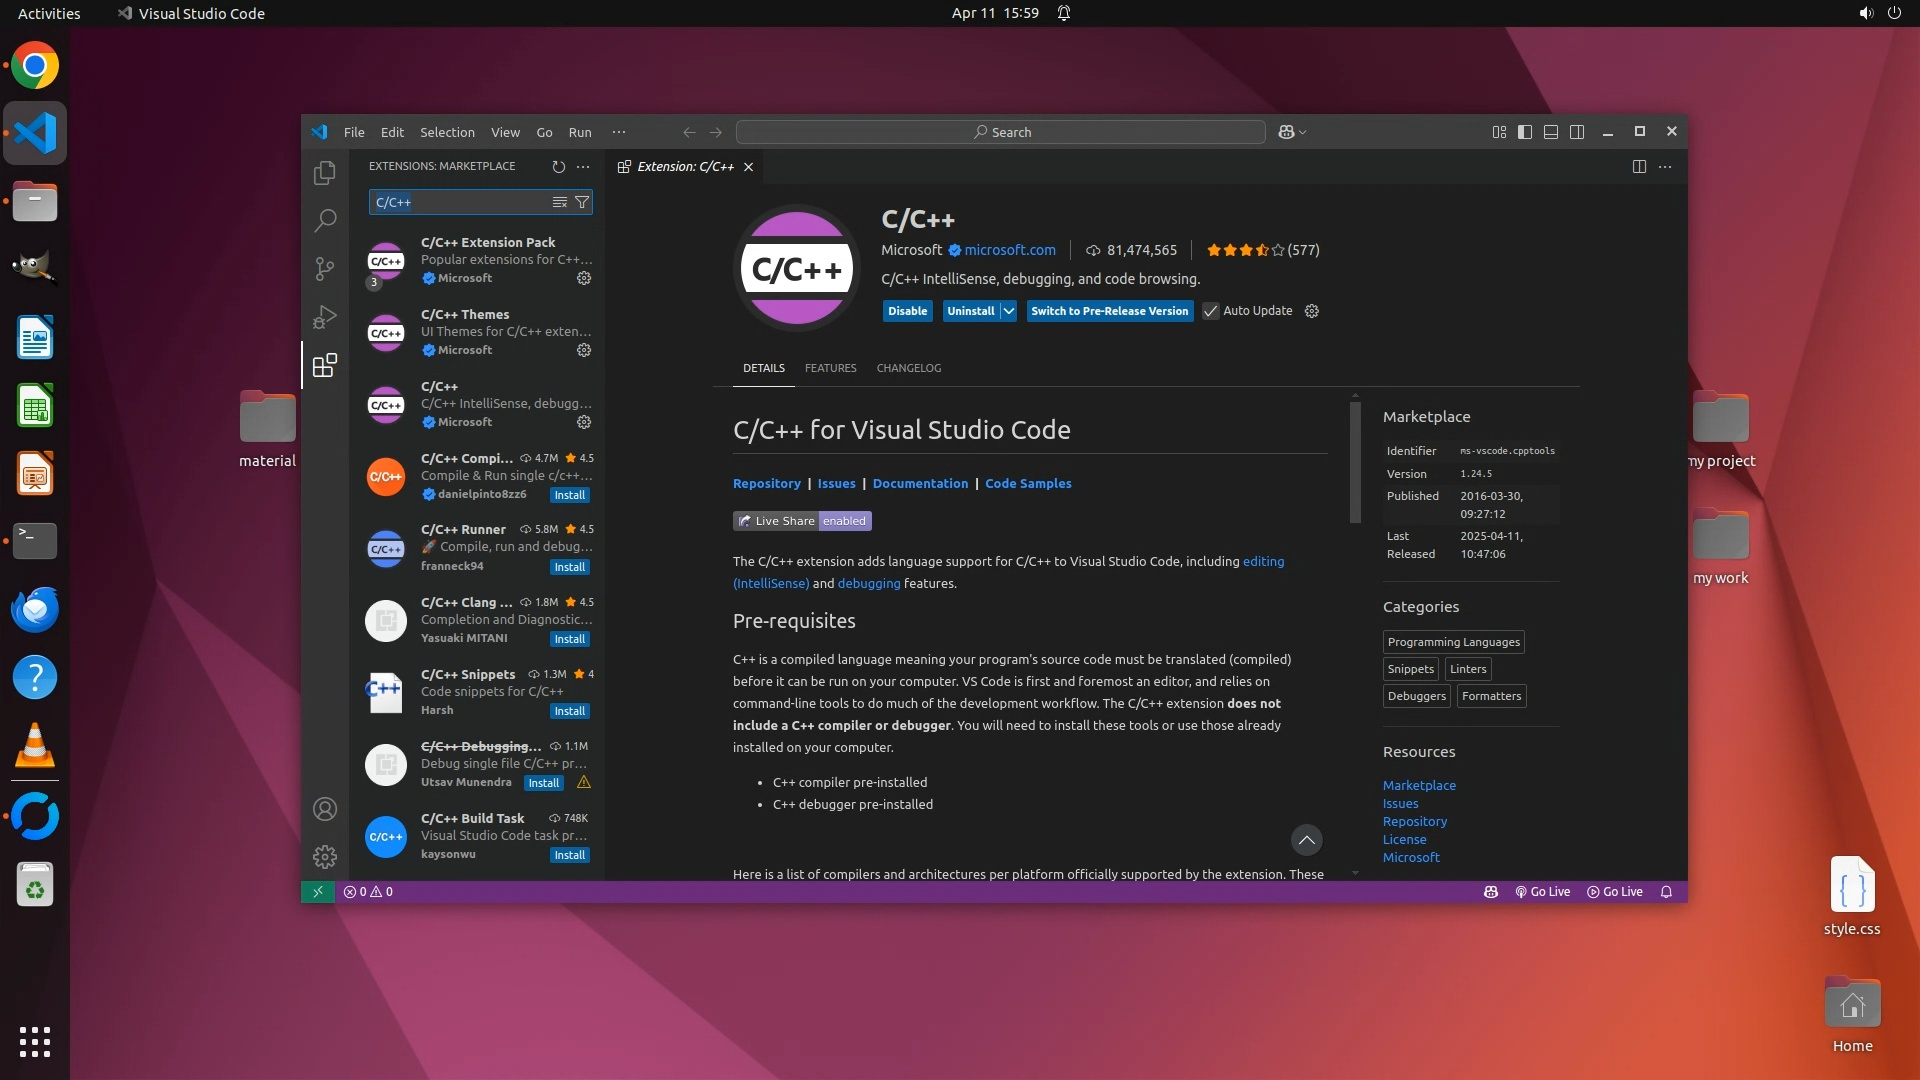Clear extensions search results icon
The width and height of the screenshot is (1920, 1080).
pyautogui.click(x=560, y=202)
